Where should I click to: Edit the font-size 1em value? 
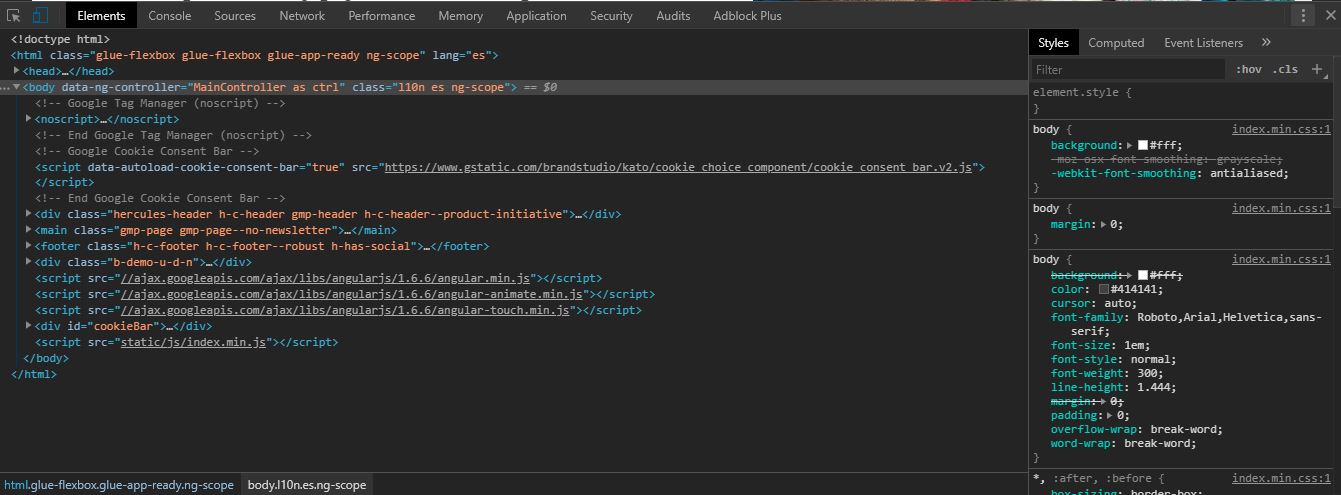point(1136,345)
